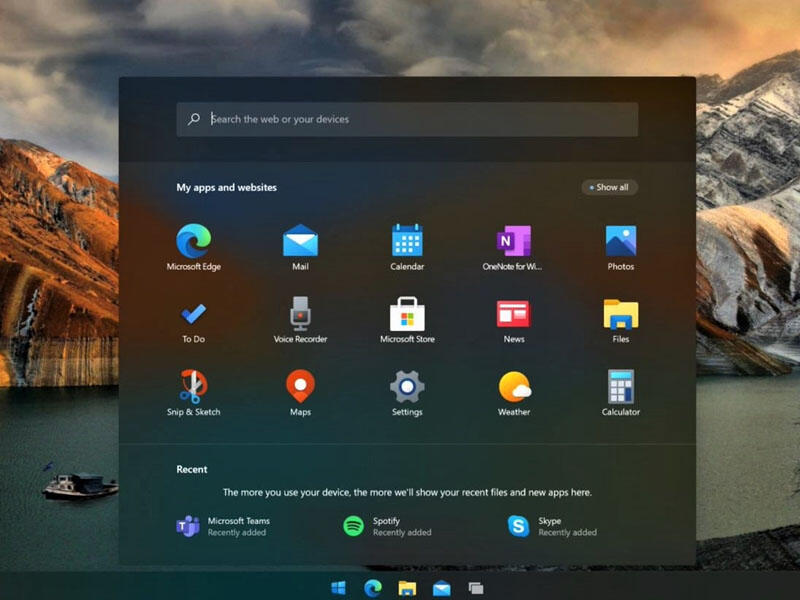Launch the Photos app
The width and height of the screenshot is (800, 600).
click(x=620, y=242)
